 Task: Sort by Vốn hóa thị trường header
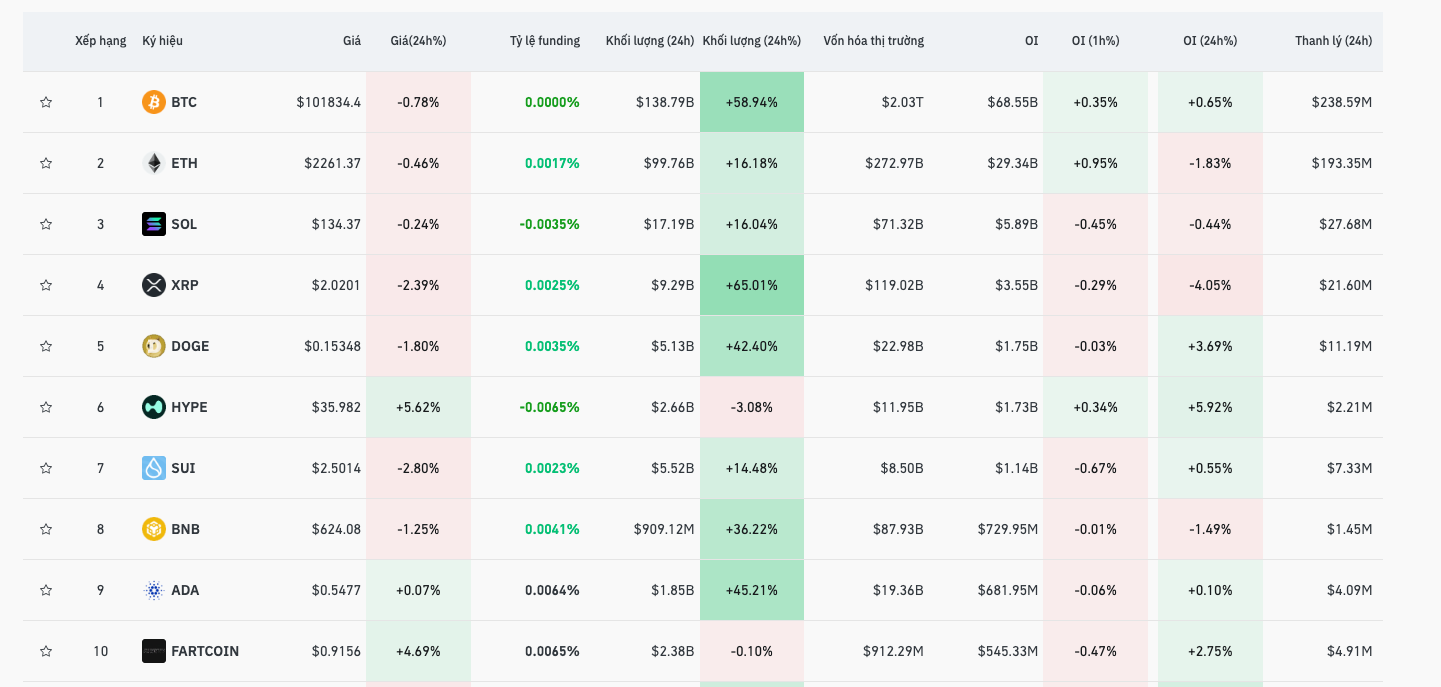pyautogui.click(x=873, y=41)
